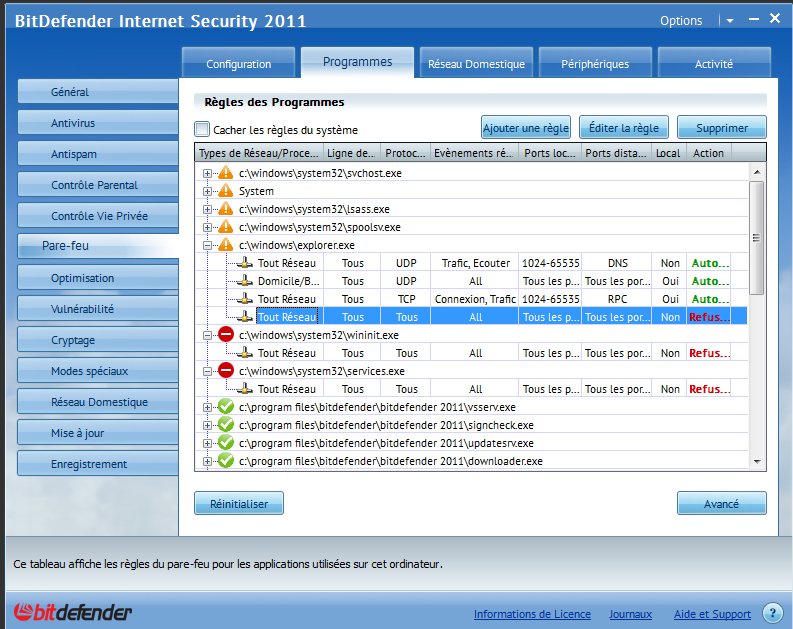Expand the updatesrv.exe rule node

(x=207, y=443)
